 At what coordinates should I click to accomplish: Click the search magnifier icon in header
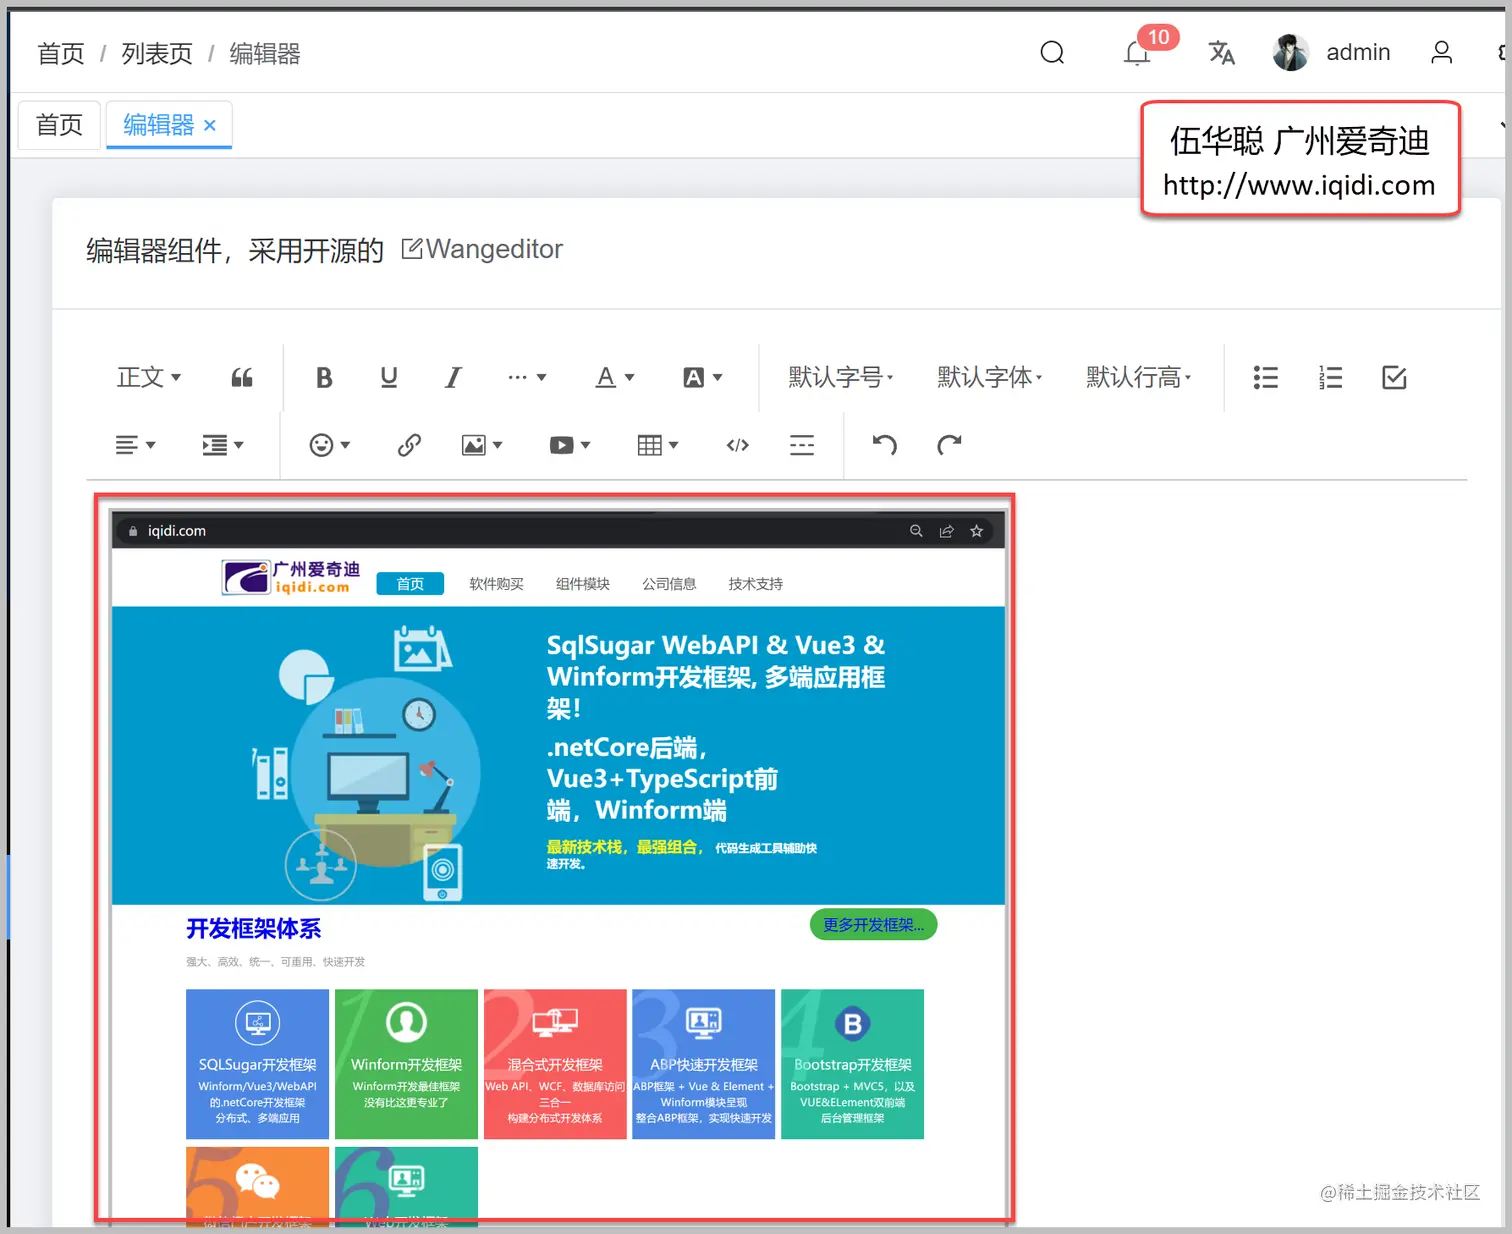pyautogui.click(x=1052, y=52)
